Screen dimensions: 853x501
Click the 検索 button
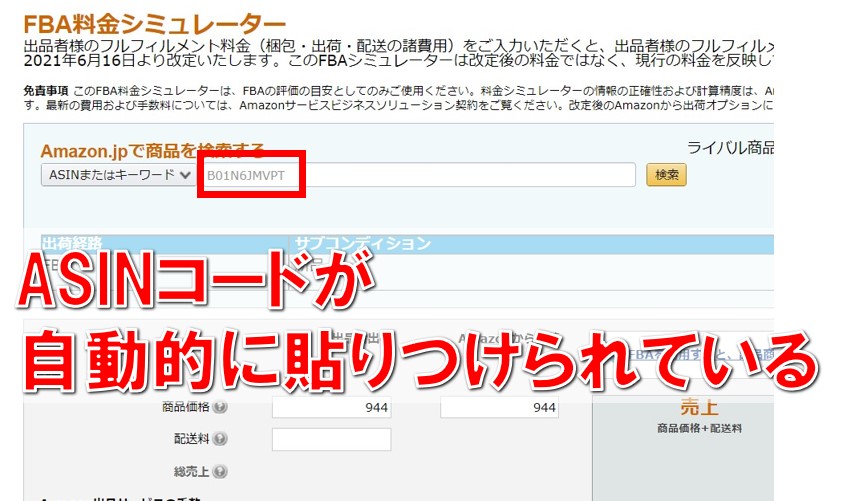666,175
